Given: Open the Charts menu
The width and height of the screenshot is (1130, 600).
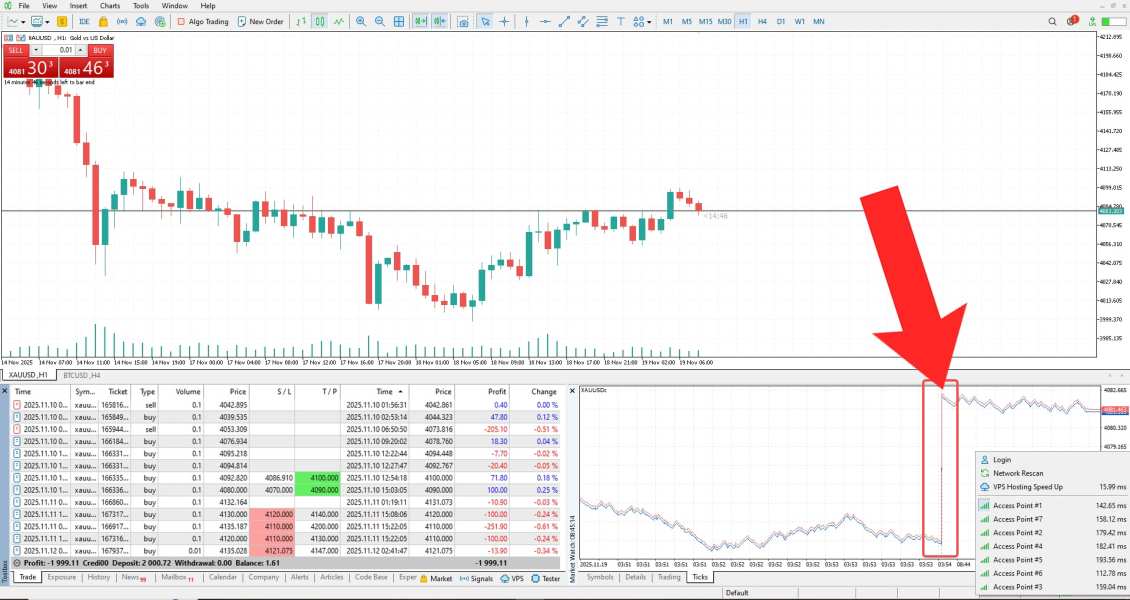Looking at the screenshot, I should coord(110,6).
